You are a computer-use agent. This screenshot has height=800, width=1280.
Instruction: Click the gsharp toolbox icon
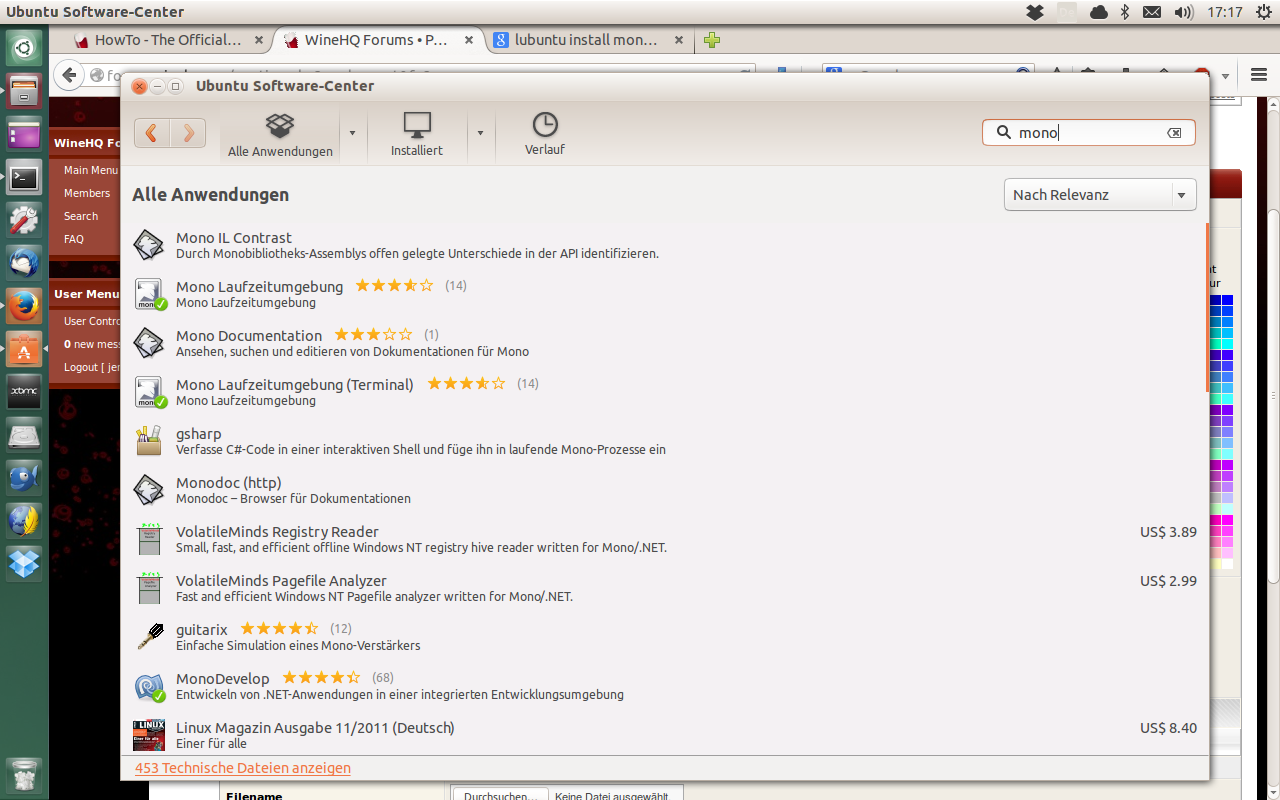point(149,441)
